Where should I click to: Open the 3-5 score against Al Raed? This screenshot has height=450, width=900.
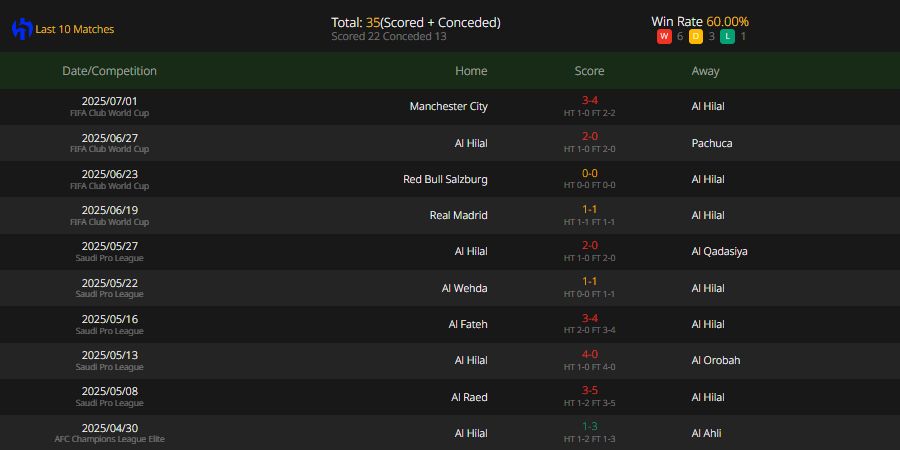point(589,391)
